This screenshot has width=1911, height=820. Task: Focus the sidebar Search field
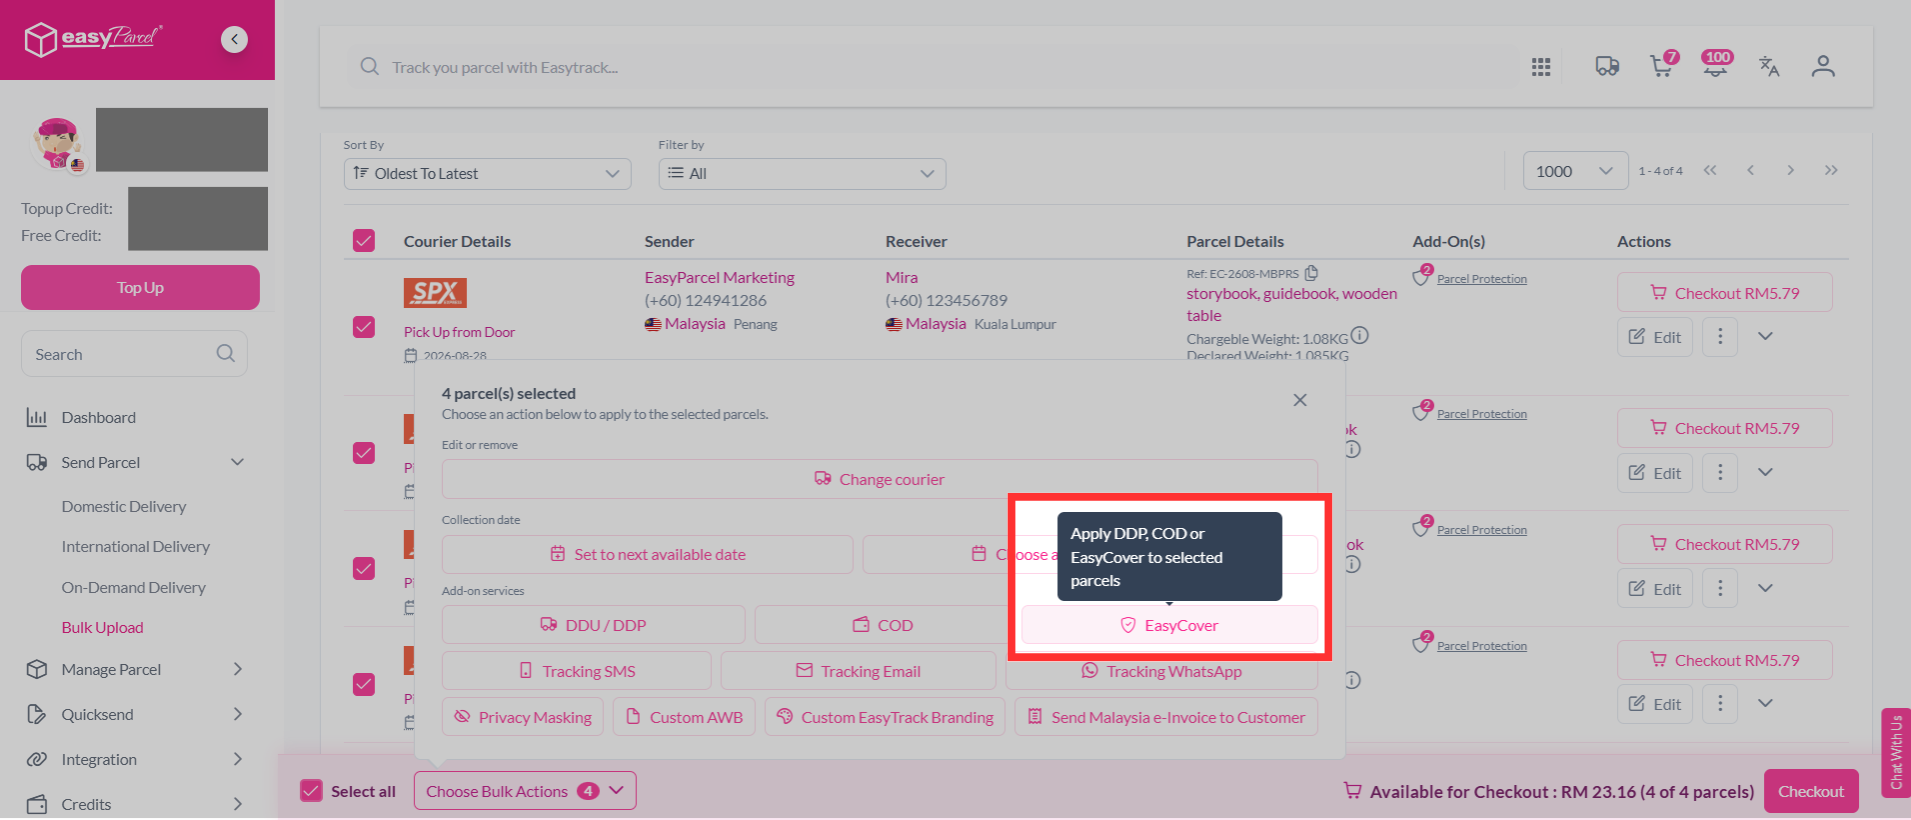134,354
